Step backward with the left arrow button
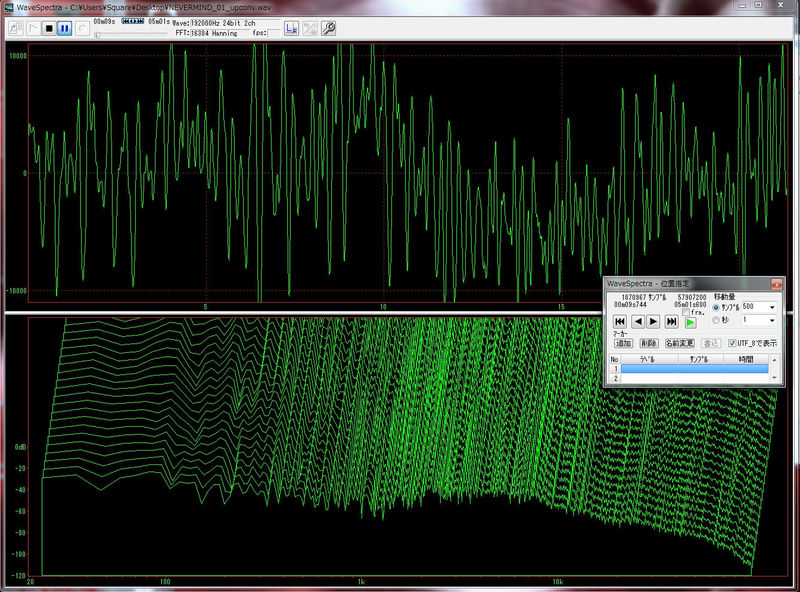 (x=637, y=321)
